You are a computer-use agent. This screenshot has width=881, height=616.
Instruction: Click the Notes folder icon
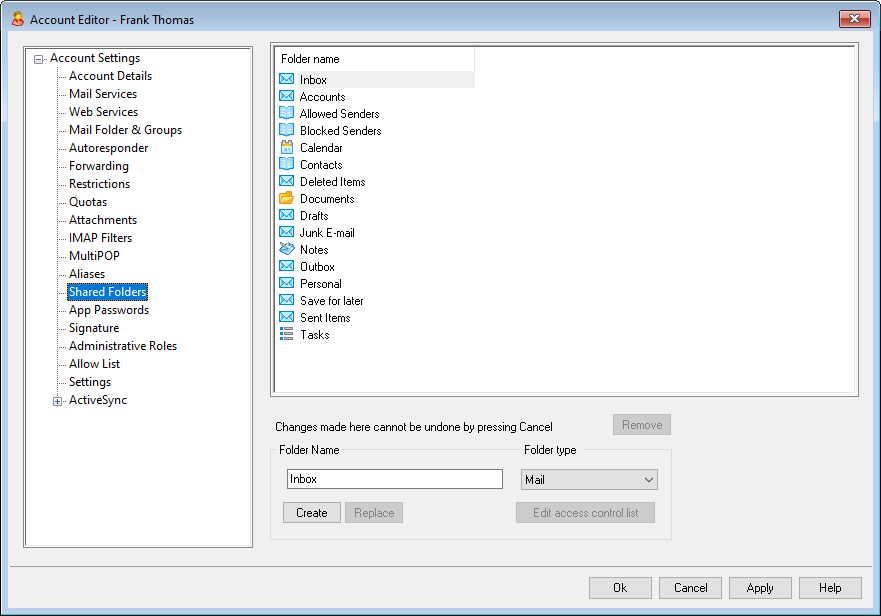[287, 250]
